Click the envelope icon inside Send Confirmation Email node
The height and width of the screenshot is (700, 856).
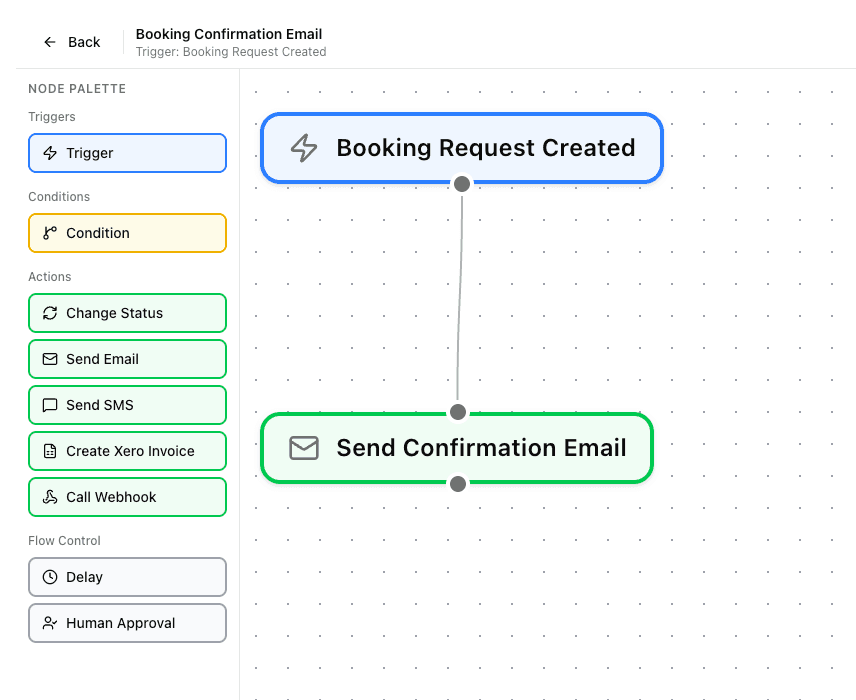[x=303, y=448]
